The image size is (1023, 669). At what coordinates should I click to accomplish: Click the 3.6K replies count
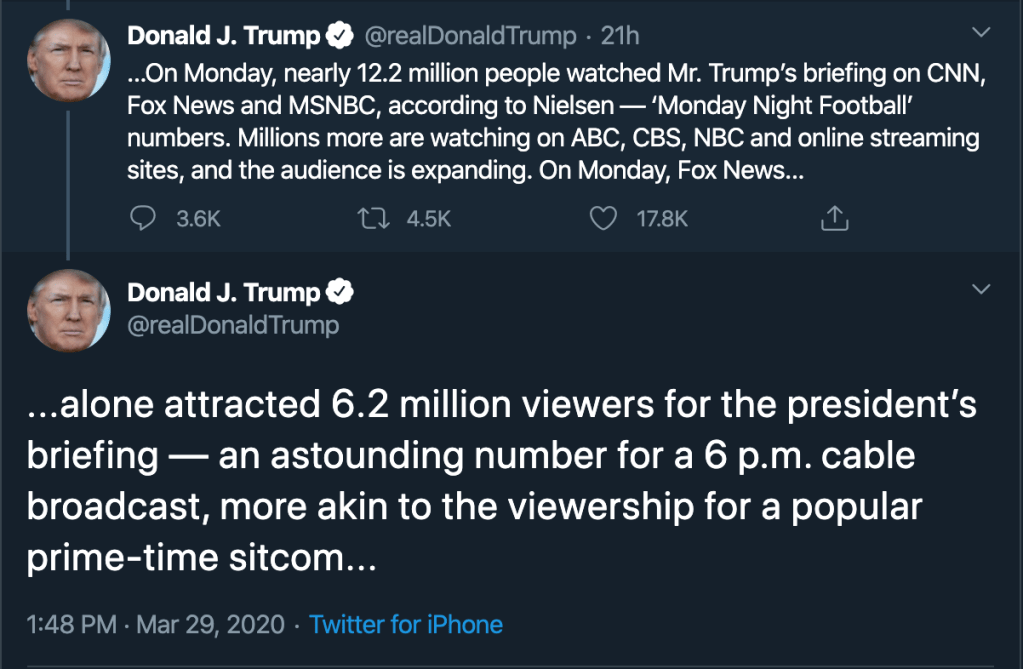coord(198,218)
